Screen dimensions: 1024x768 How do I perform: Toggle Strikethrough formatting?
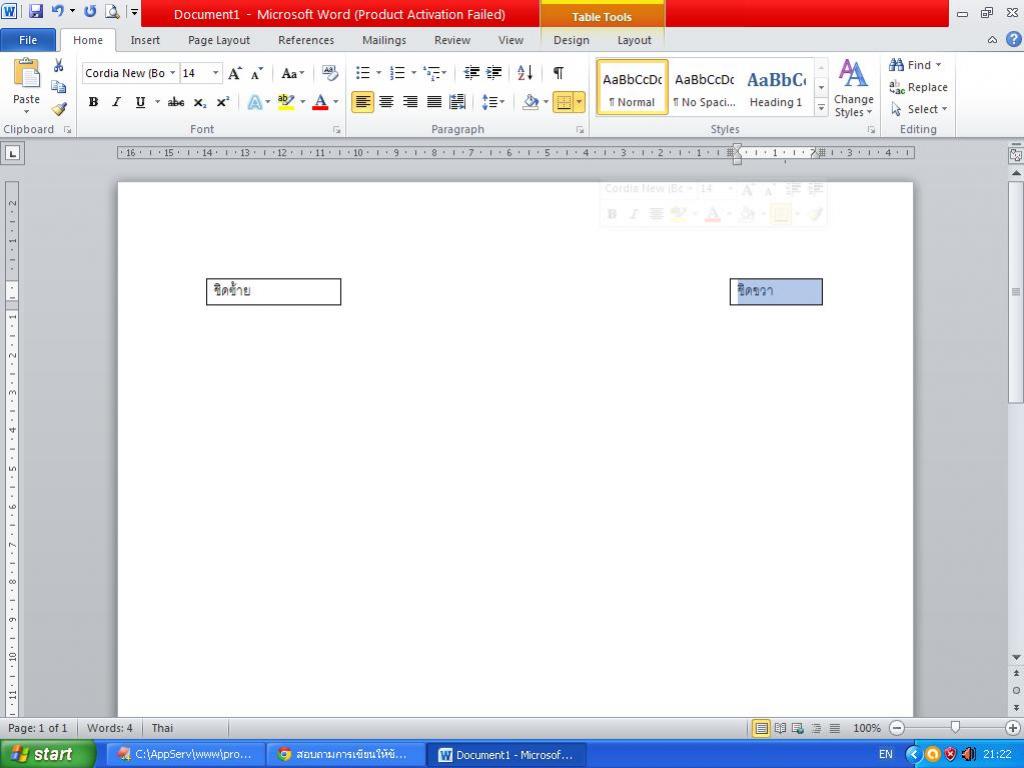click(x=176, y=102)
